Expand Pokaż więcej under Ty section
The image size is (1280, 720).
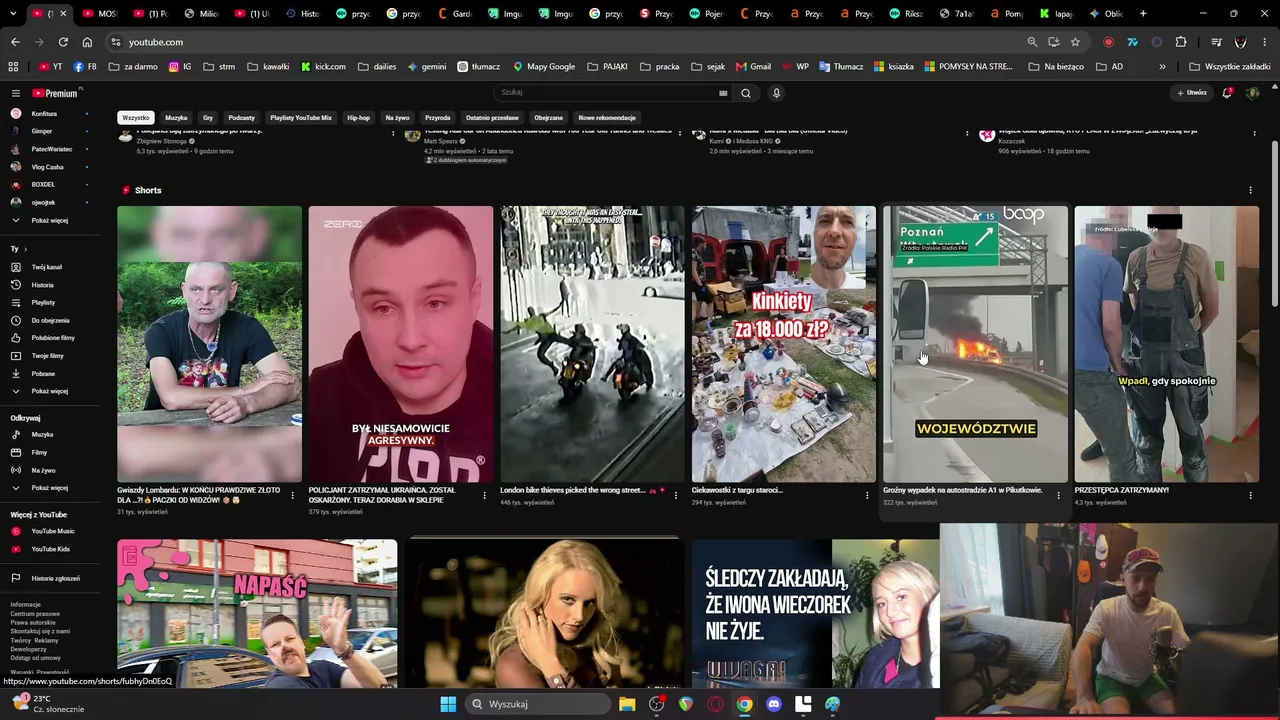point(47,391)
